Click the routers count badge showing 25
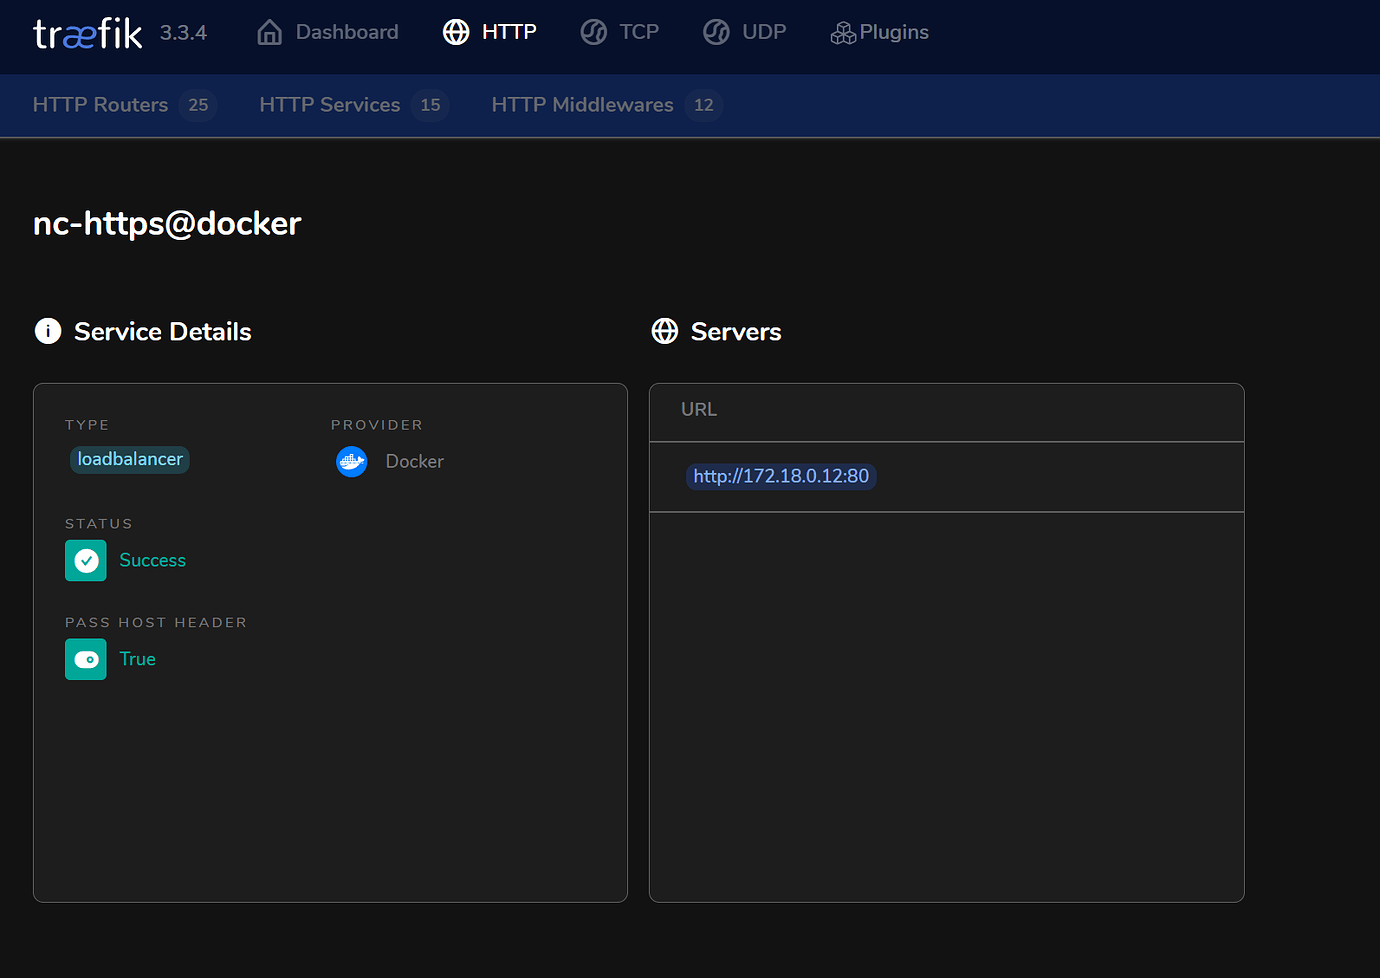This screenshot has height=978, width=1380. point(200,105)
